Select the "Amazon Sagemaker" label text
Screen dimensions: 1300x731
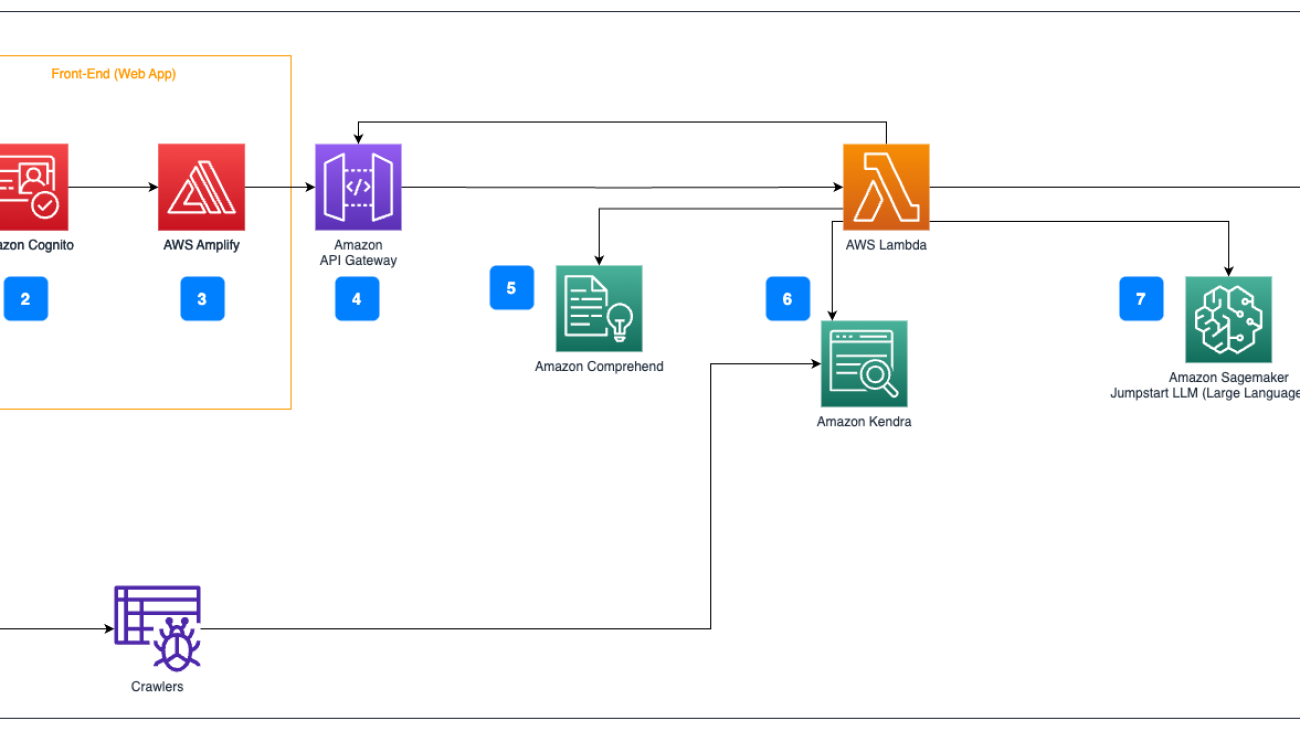point(1228,378)
